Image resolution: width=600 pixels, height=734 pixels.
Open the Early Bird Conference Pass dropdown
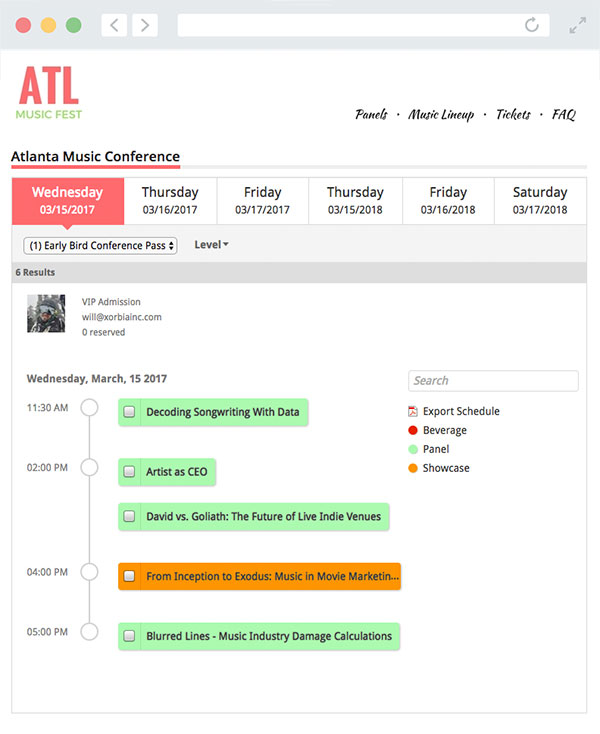click(100, 245)
